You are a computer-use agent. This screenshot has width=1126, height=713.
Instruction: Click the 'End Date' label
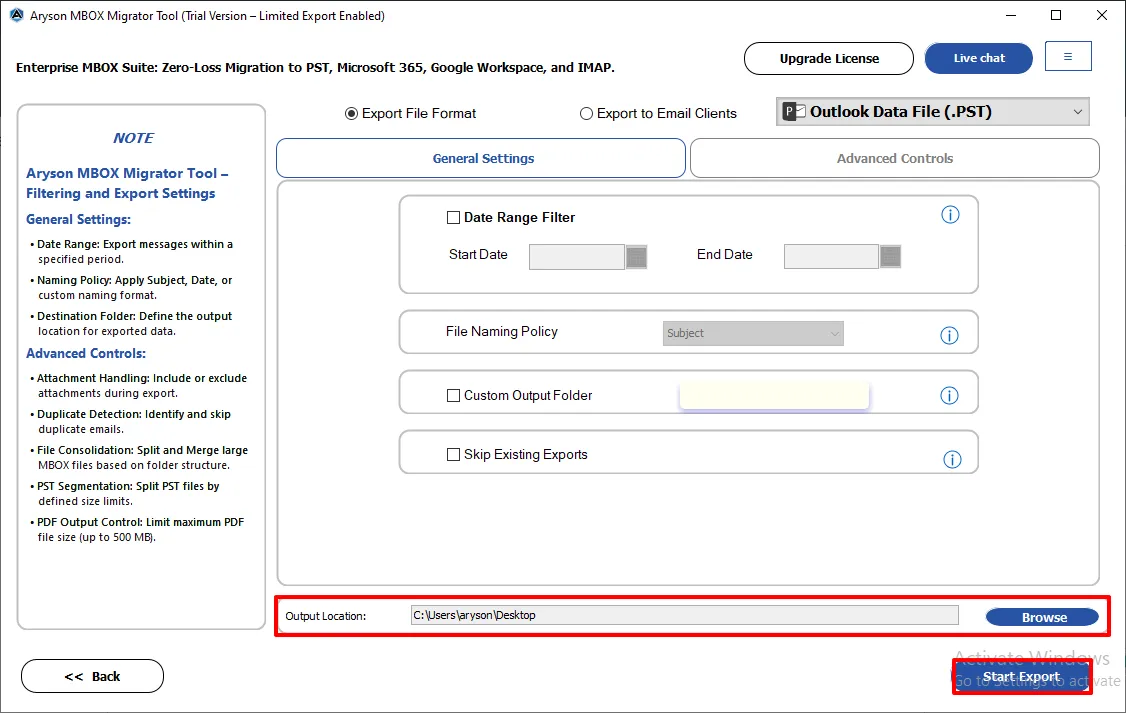click(x=725, y=254)
